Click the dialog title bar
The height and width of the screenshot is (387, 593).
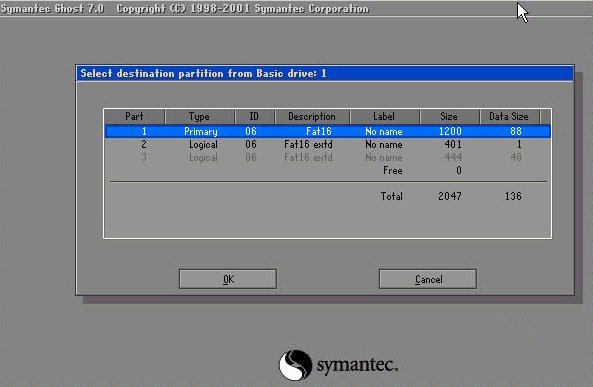pyautogui.click(x=324, y=73)
